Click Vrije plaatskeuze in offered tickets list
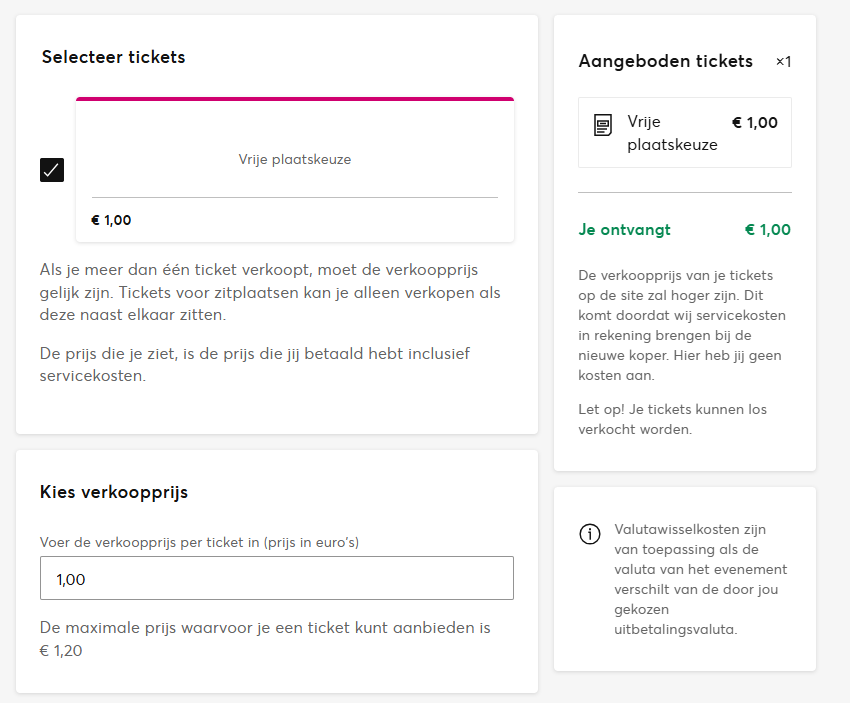The height and width of the screenshot is (703, 850). 672,133
